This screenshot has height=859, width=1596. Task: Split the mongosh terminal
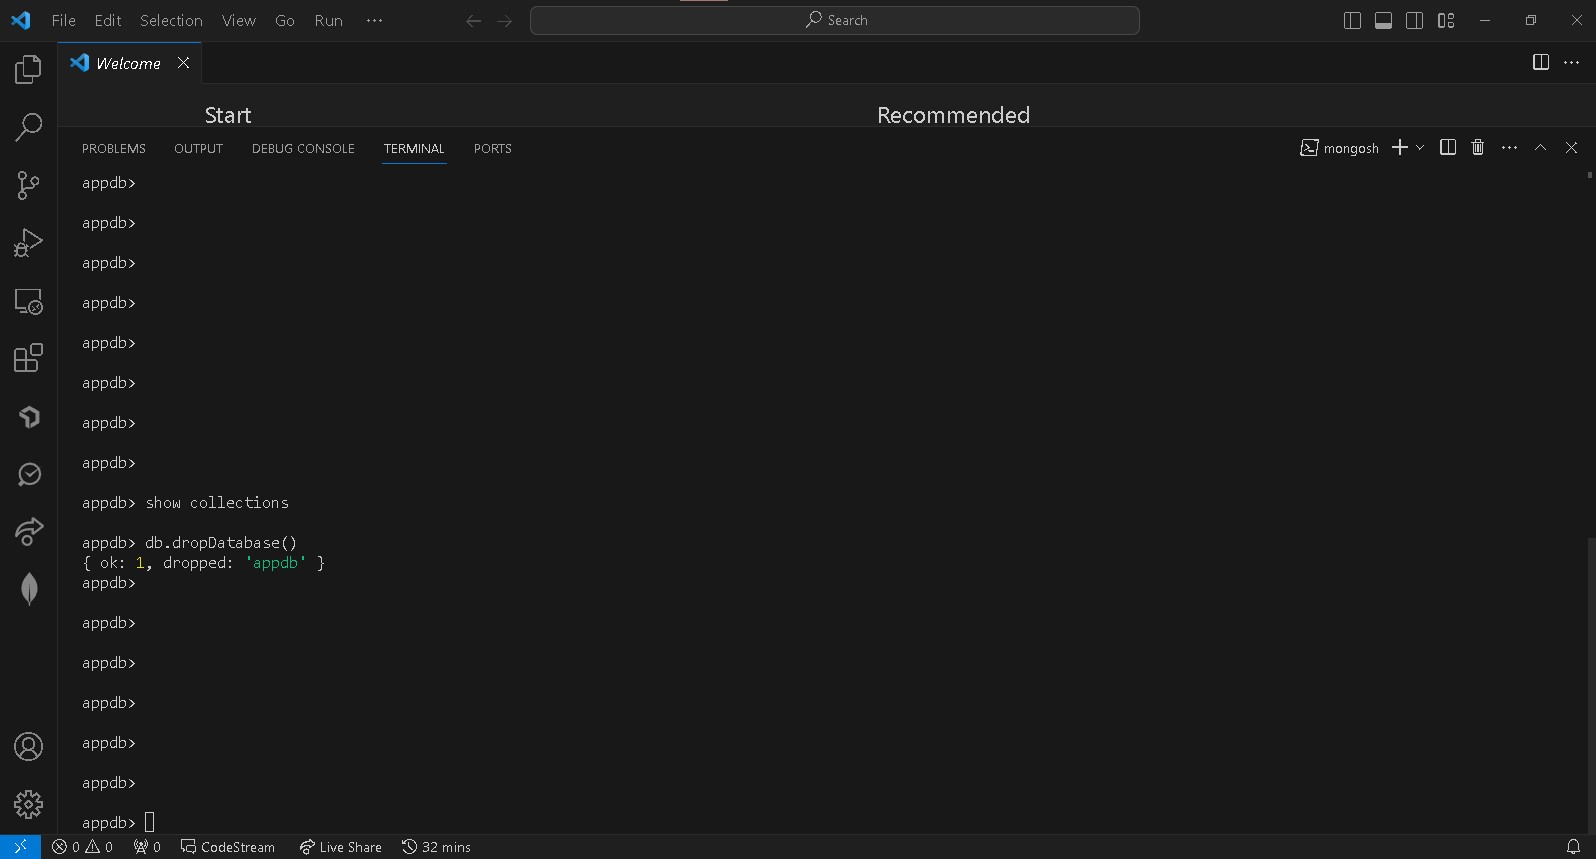pos(1447,148)
